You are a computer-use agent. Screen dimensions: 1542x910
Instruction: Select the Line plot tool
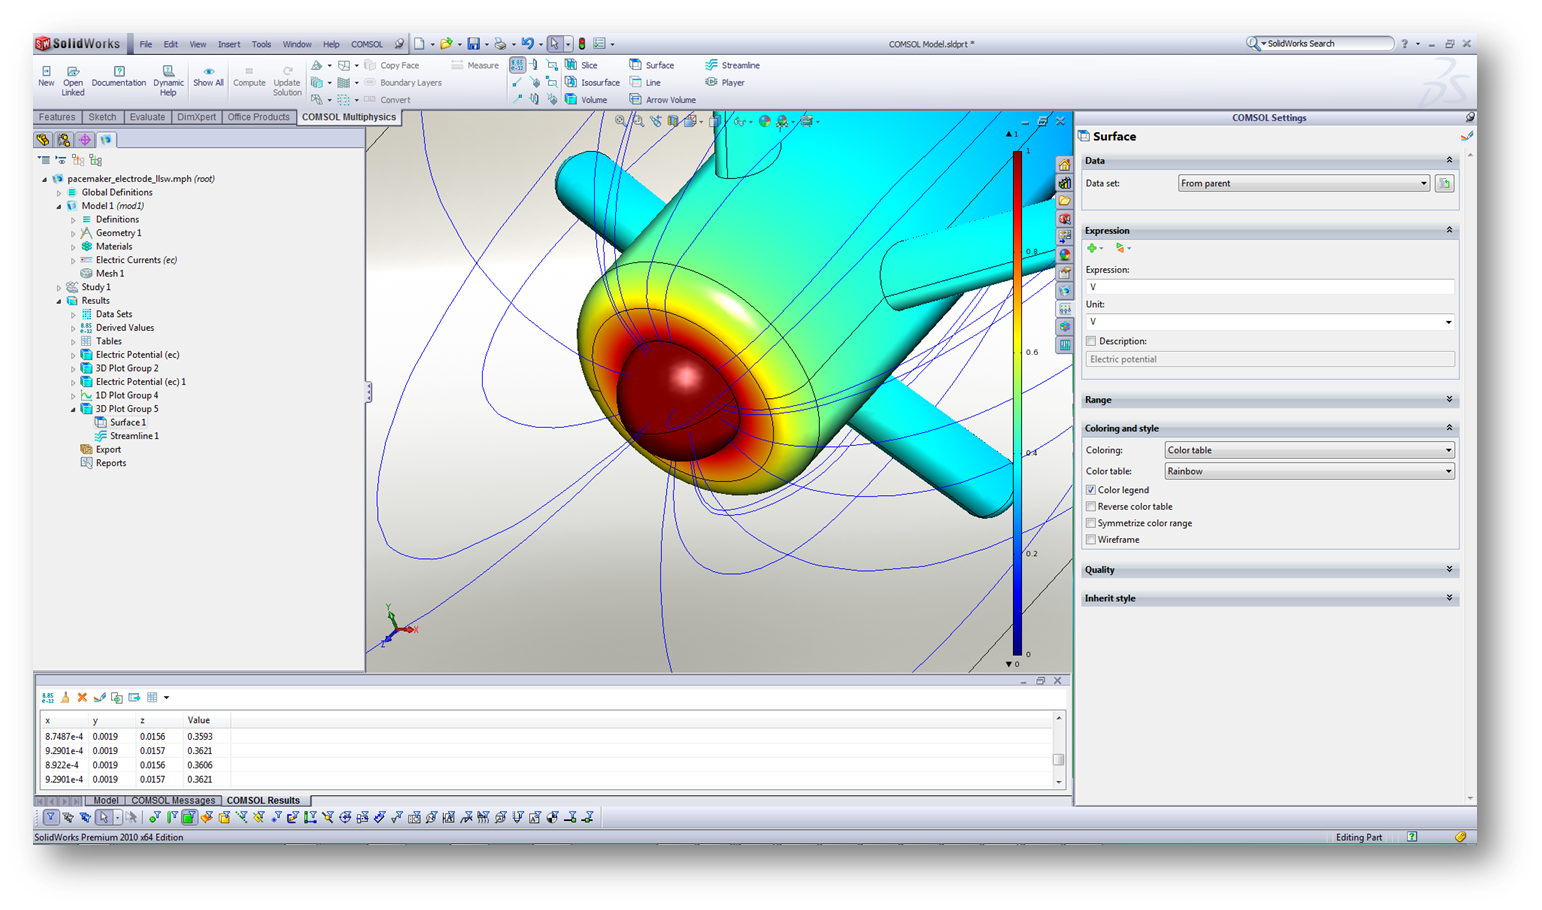[645, 82]
